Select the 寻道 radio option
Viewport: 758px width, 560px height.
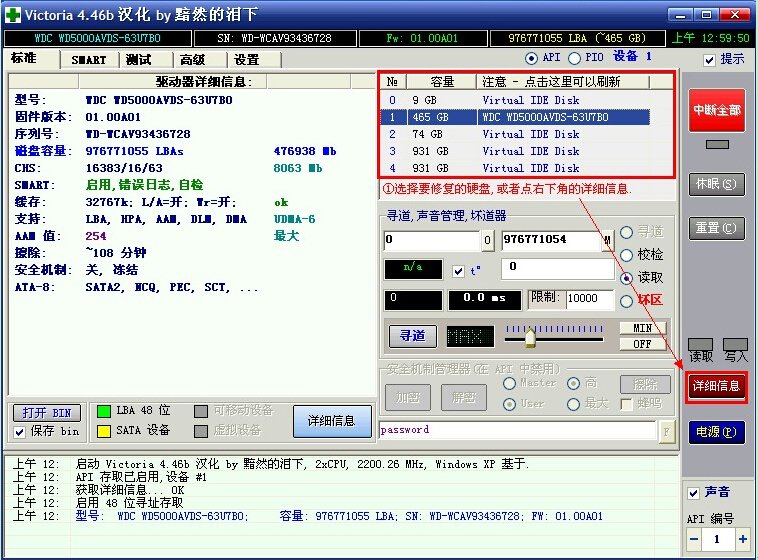coord(627,233)
